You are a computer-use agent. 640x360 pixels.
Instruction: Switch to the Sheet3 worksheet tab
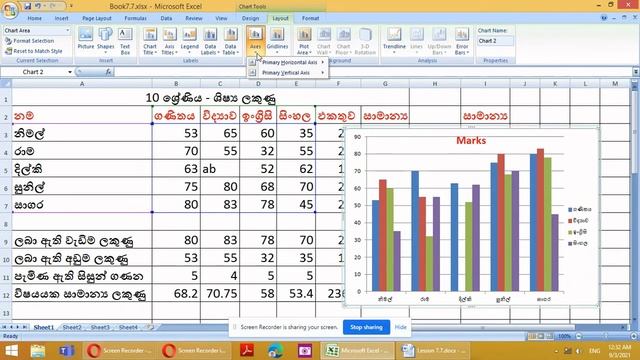point(100,327)
